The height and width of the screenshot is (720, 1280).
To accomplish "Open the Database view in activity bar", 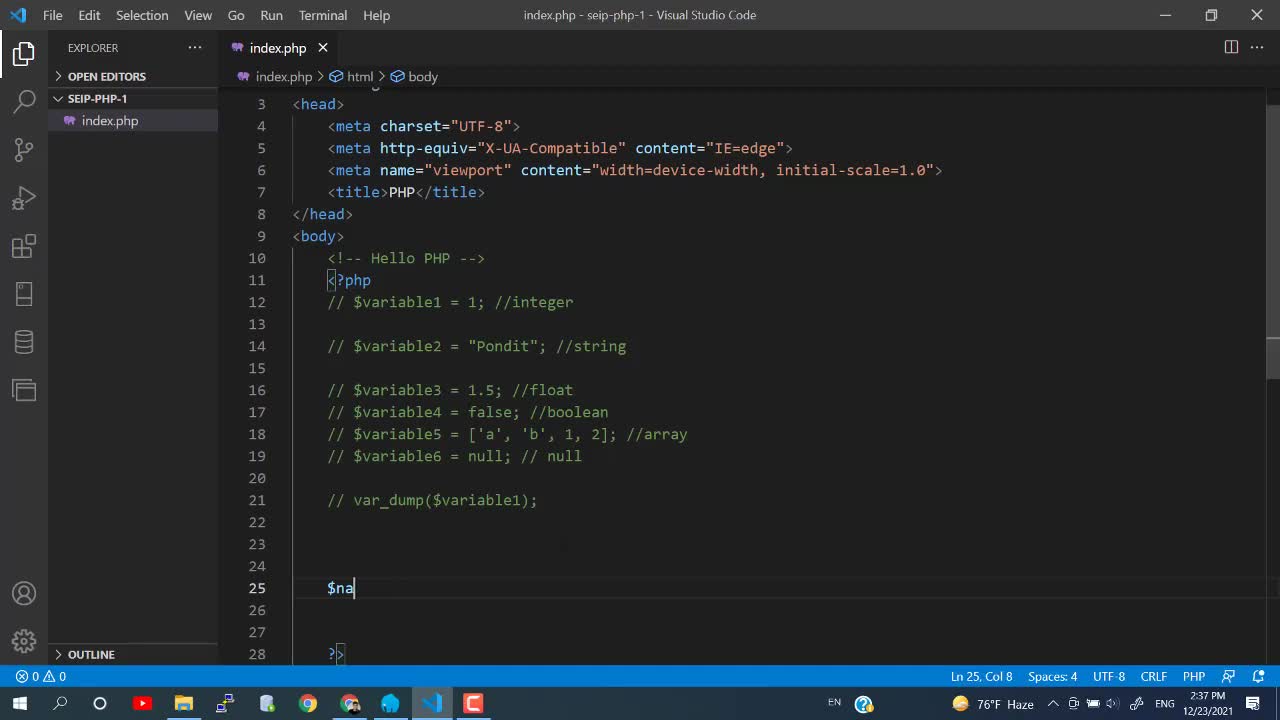I will coord(24,342).
